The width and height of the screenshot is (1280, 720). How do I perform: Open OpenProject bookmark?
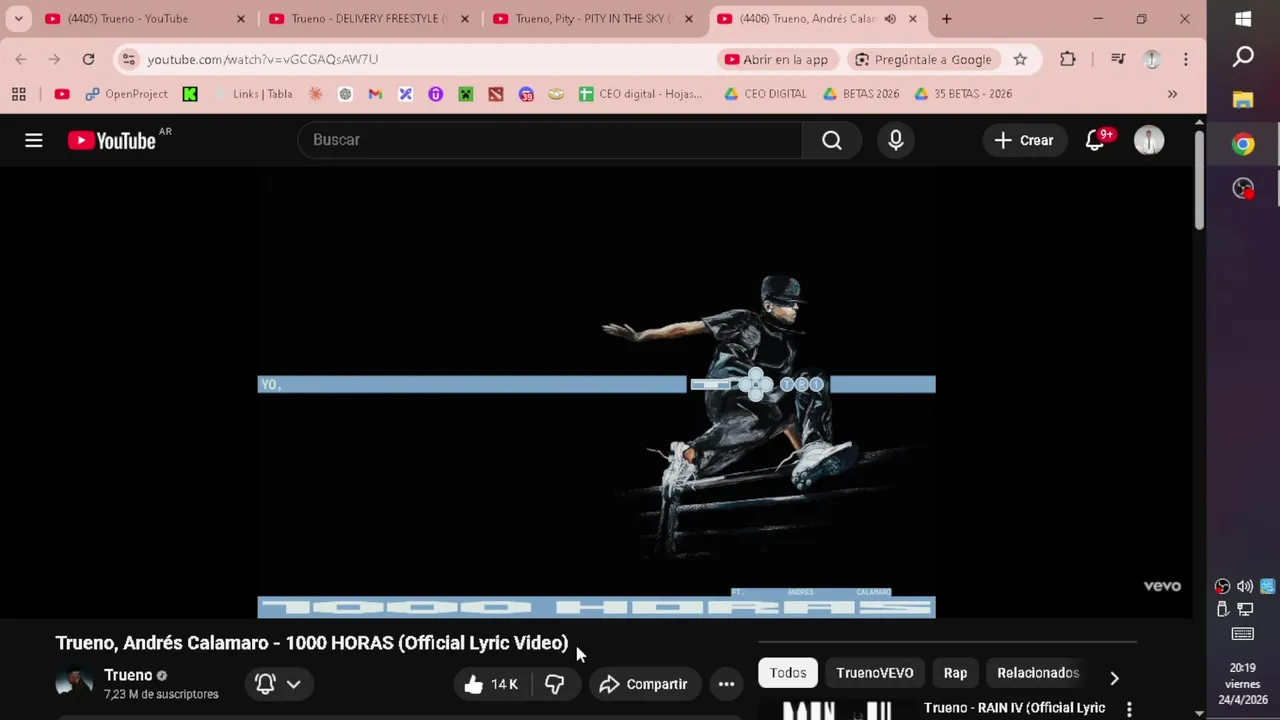(127, 94)
